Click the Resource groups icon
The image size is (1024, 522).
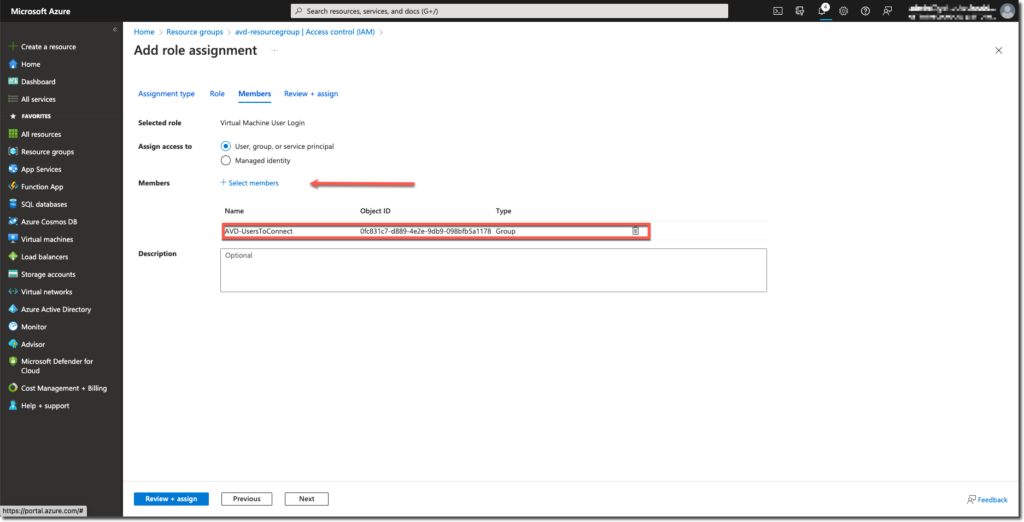tap(12, 152)
